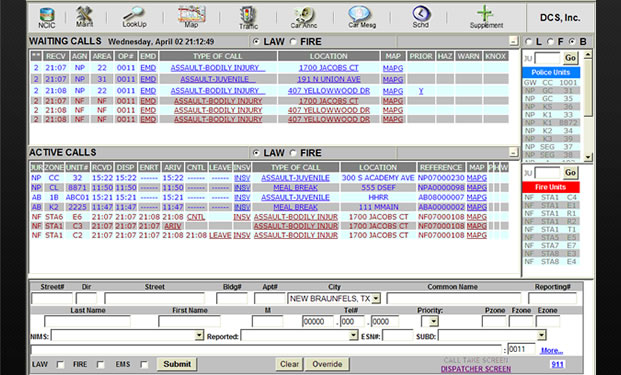
Task: Open the Map toolbar icon
Action: coord(191,17)
